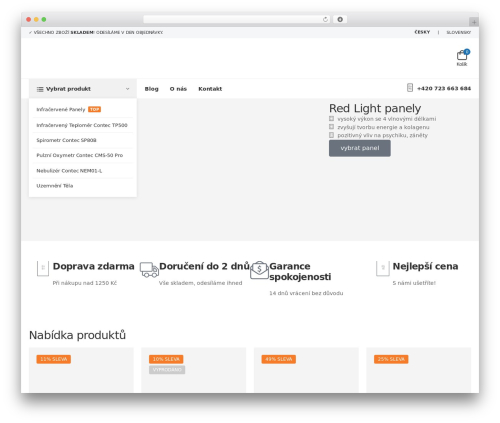This screenshot has width=500, height=423.
Task: Click the VYPRODÁNO sold-out label
Action: point(167,370)
